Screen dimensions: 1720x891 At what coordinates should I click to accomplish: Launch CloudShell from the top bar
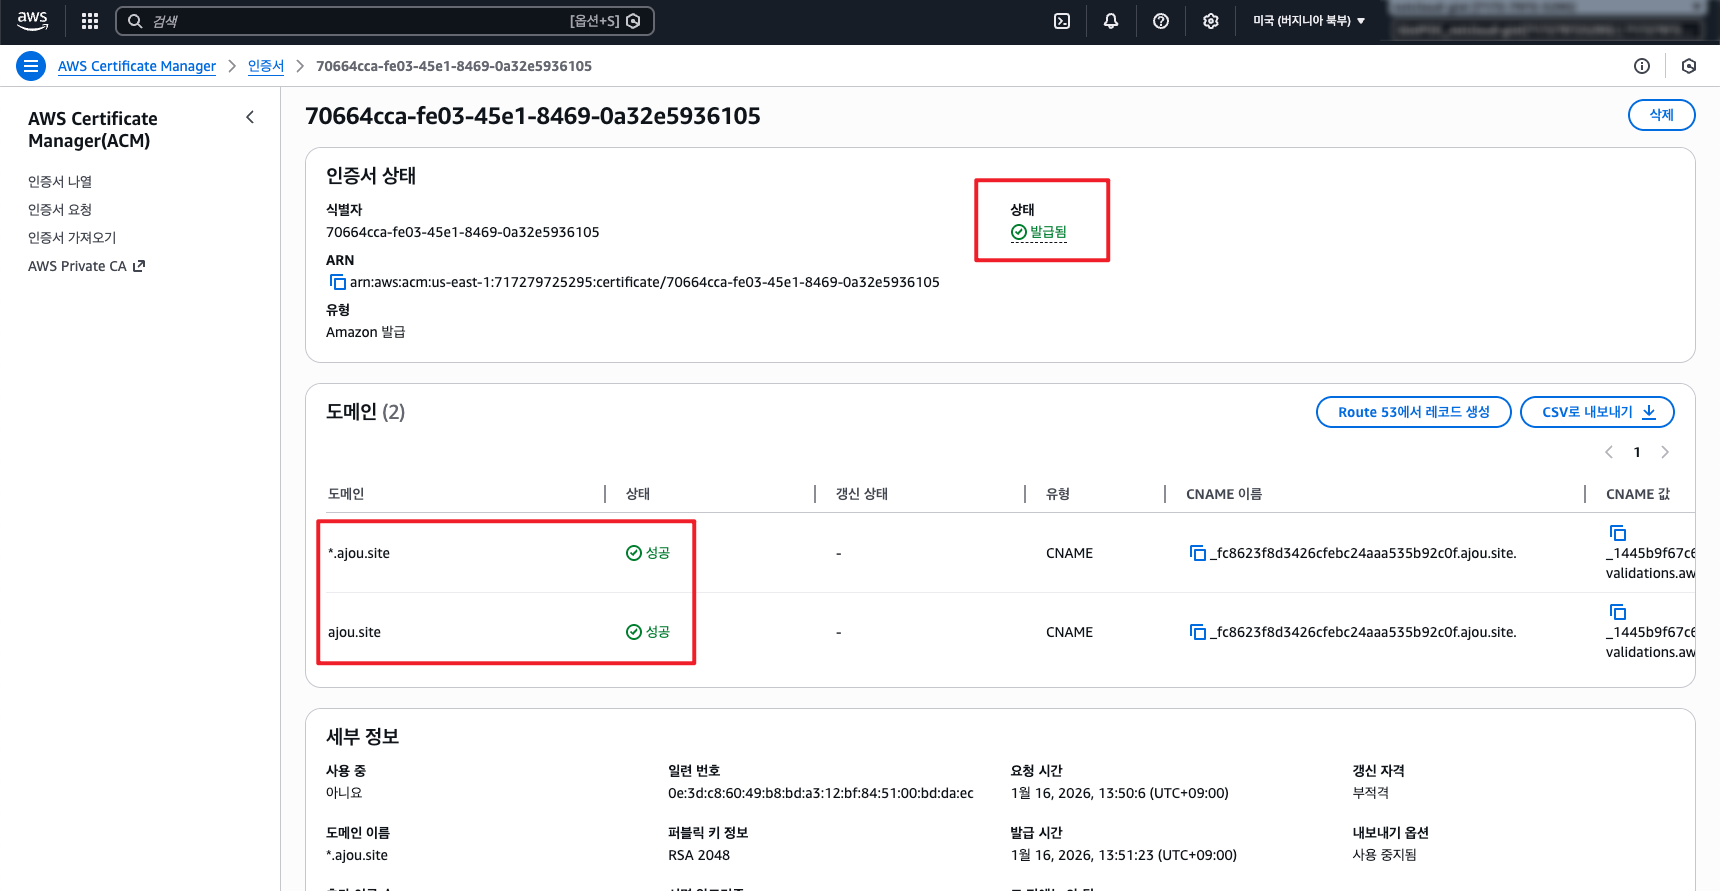[x=1062, y=21]
